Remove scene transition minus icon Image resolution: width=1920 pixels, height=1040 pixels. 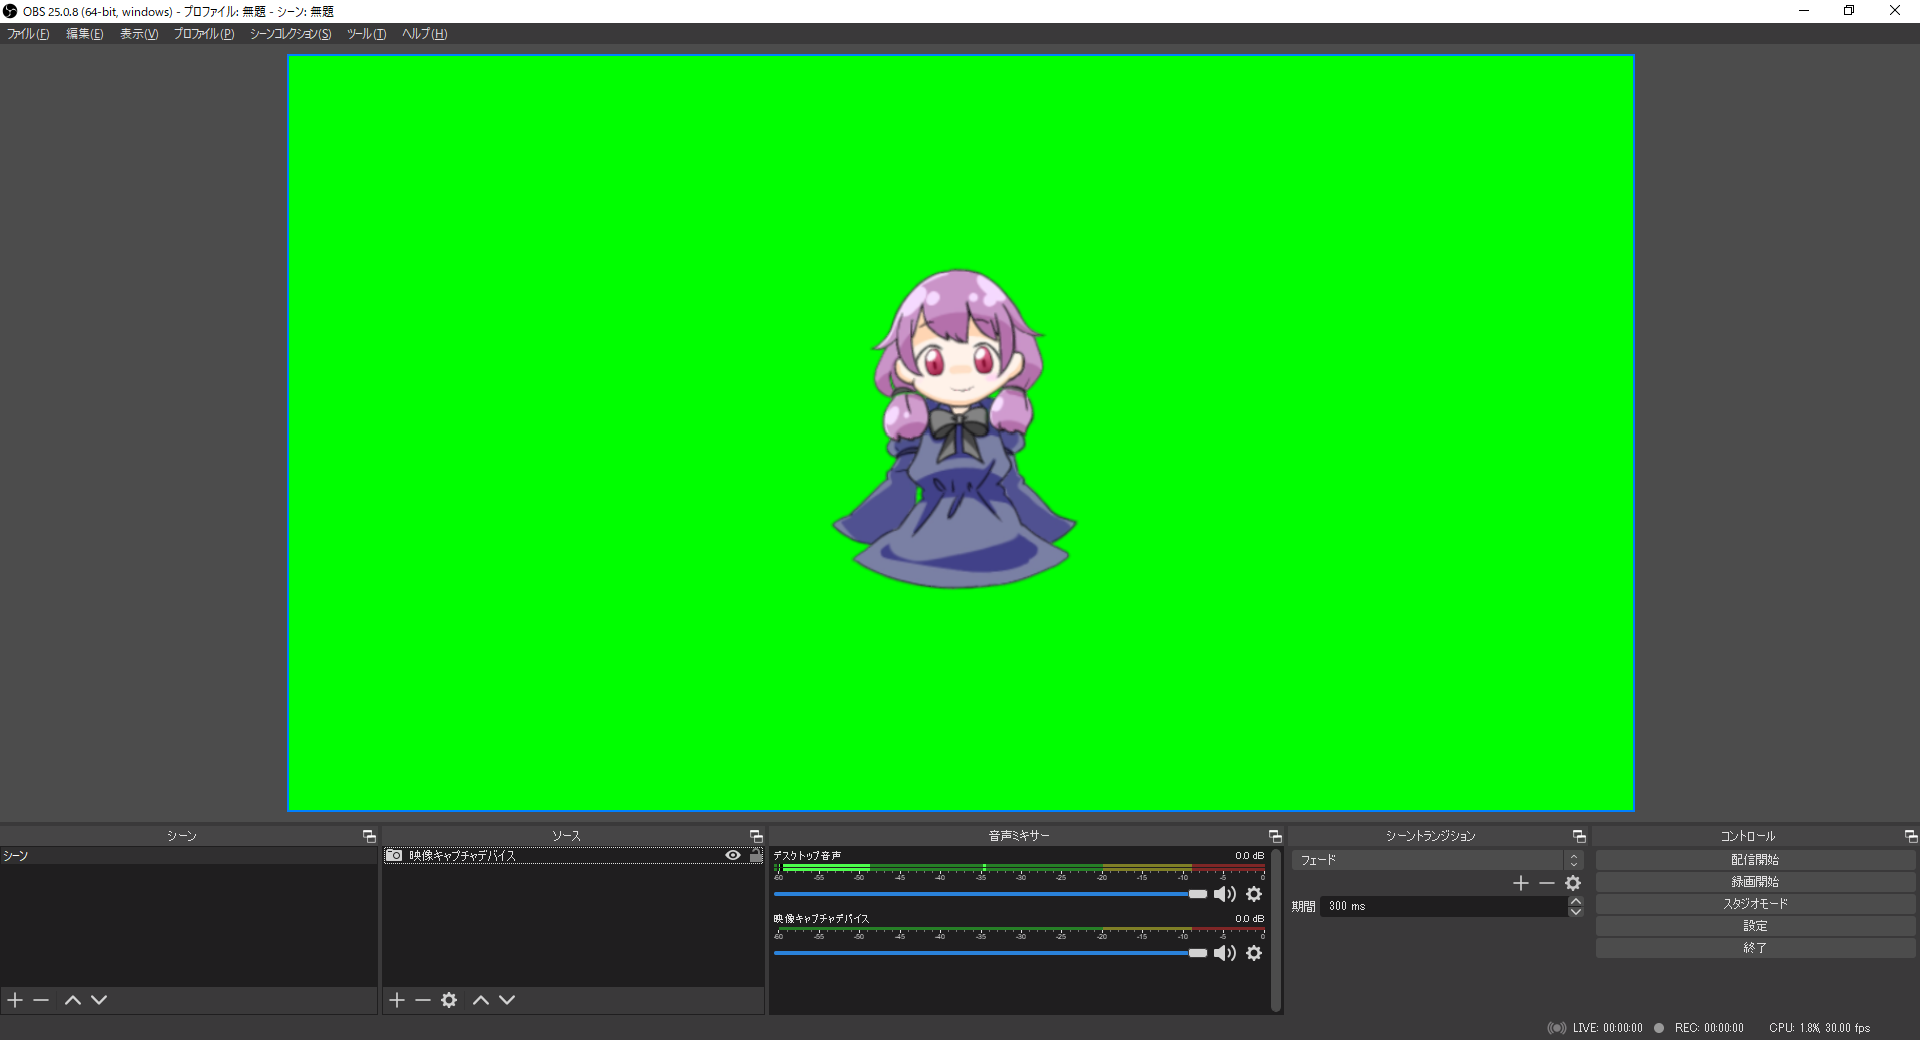coord(1547,883)
